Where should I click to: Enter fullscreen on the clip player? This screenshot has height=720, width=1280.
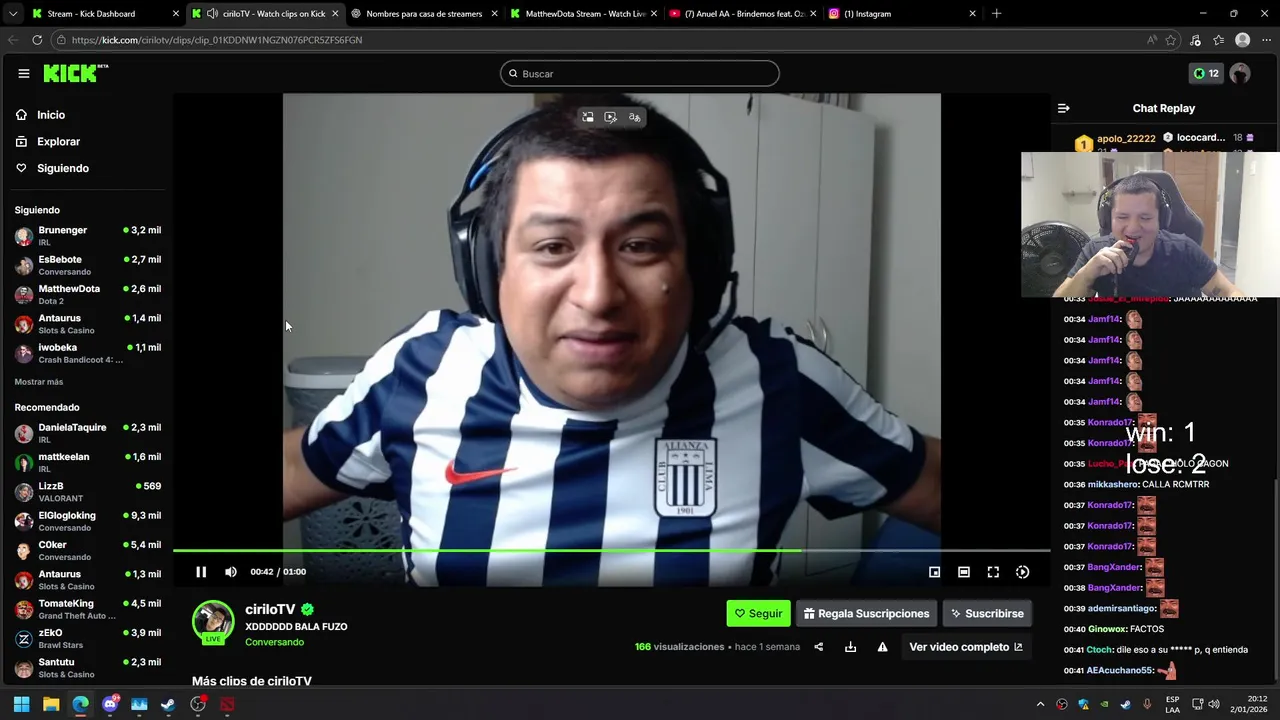click(x=993, y=572)
